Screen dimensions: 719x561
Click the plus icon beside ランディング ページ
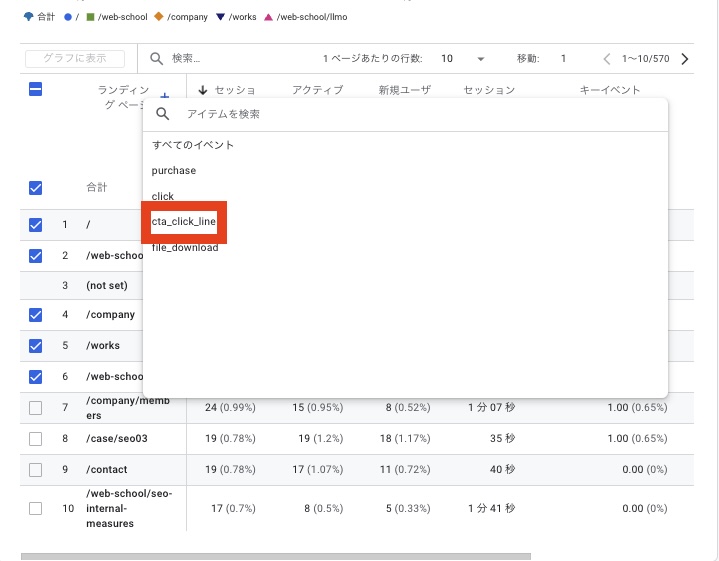tap(165, 96)
